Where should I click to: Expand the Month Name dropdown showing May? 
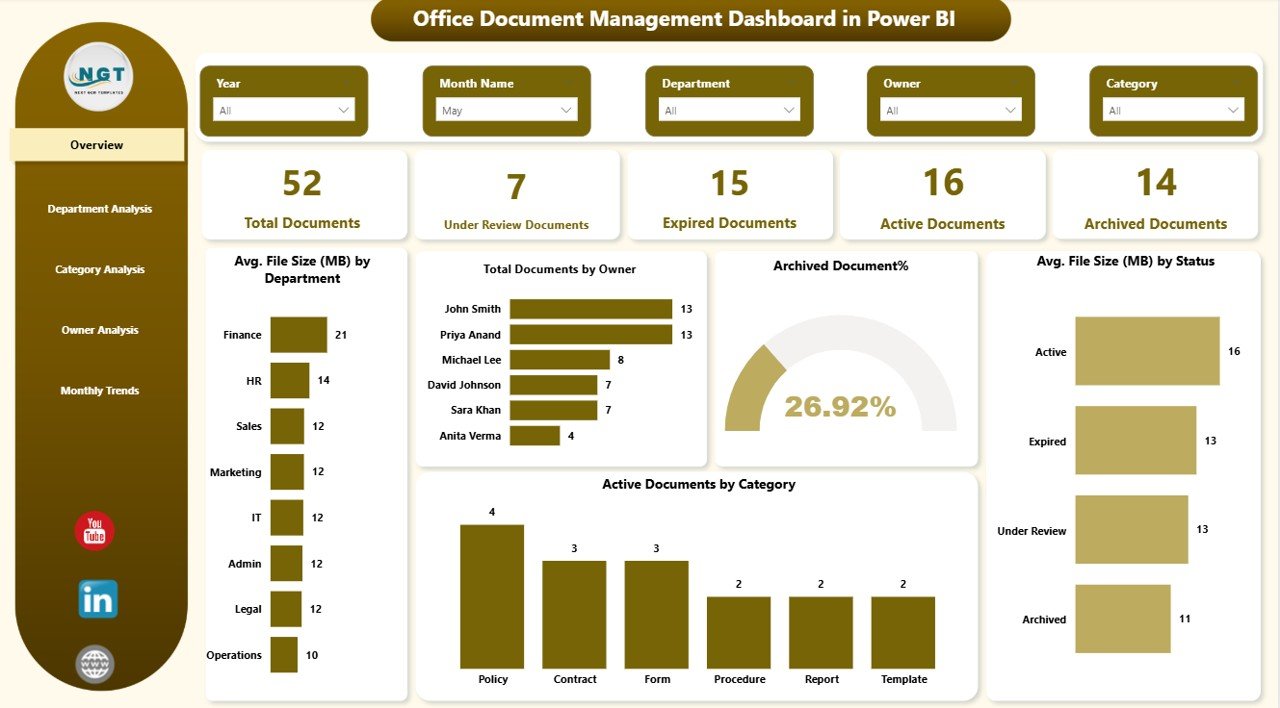pyautogui.click(x=505, y=110)
